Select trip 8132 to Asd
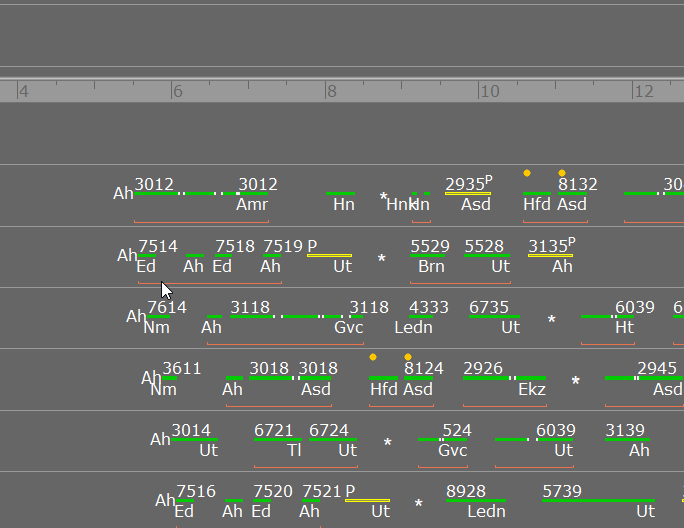 click(x=572, y=193)
